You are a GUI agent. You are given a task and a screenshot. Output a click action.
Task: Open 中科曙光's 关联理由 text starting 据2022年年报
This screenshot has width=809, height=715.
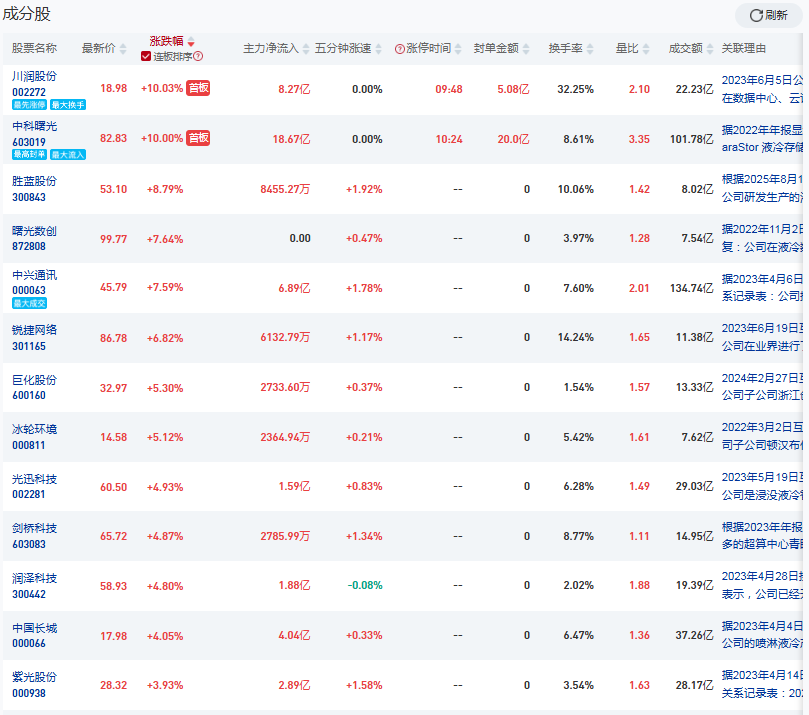(x=762, y=139)
